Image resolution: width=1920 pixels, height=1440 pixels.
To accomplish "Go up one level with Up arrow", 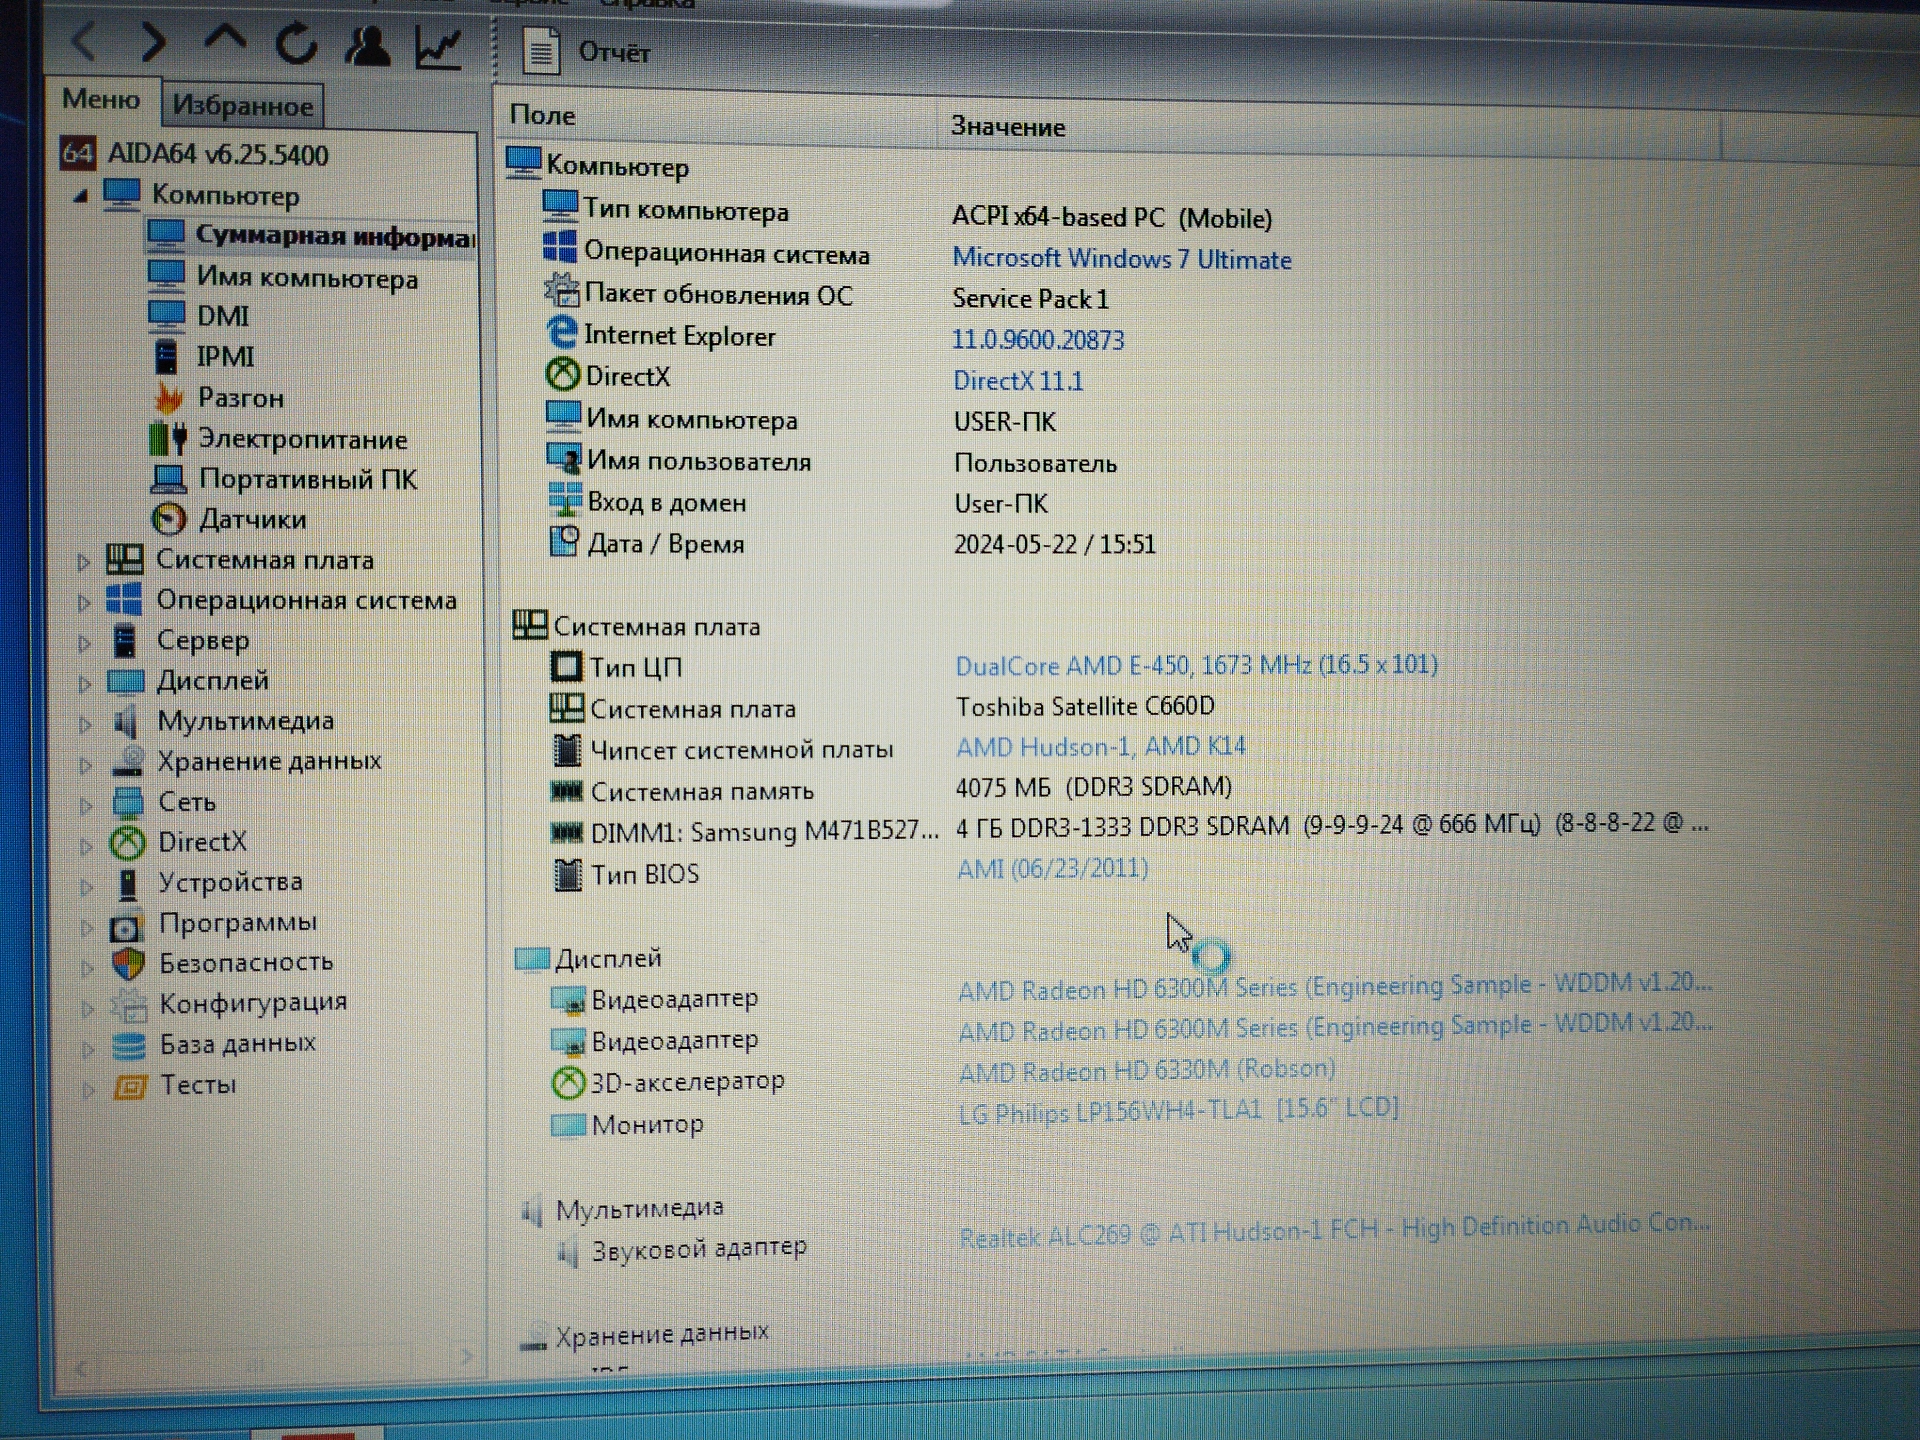I will click(225, 40).
